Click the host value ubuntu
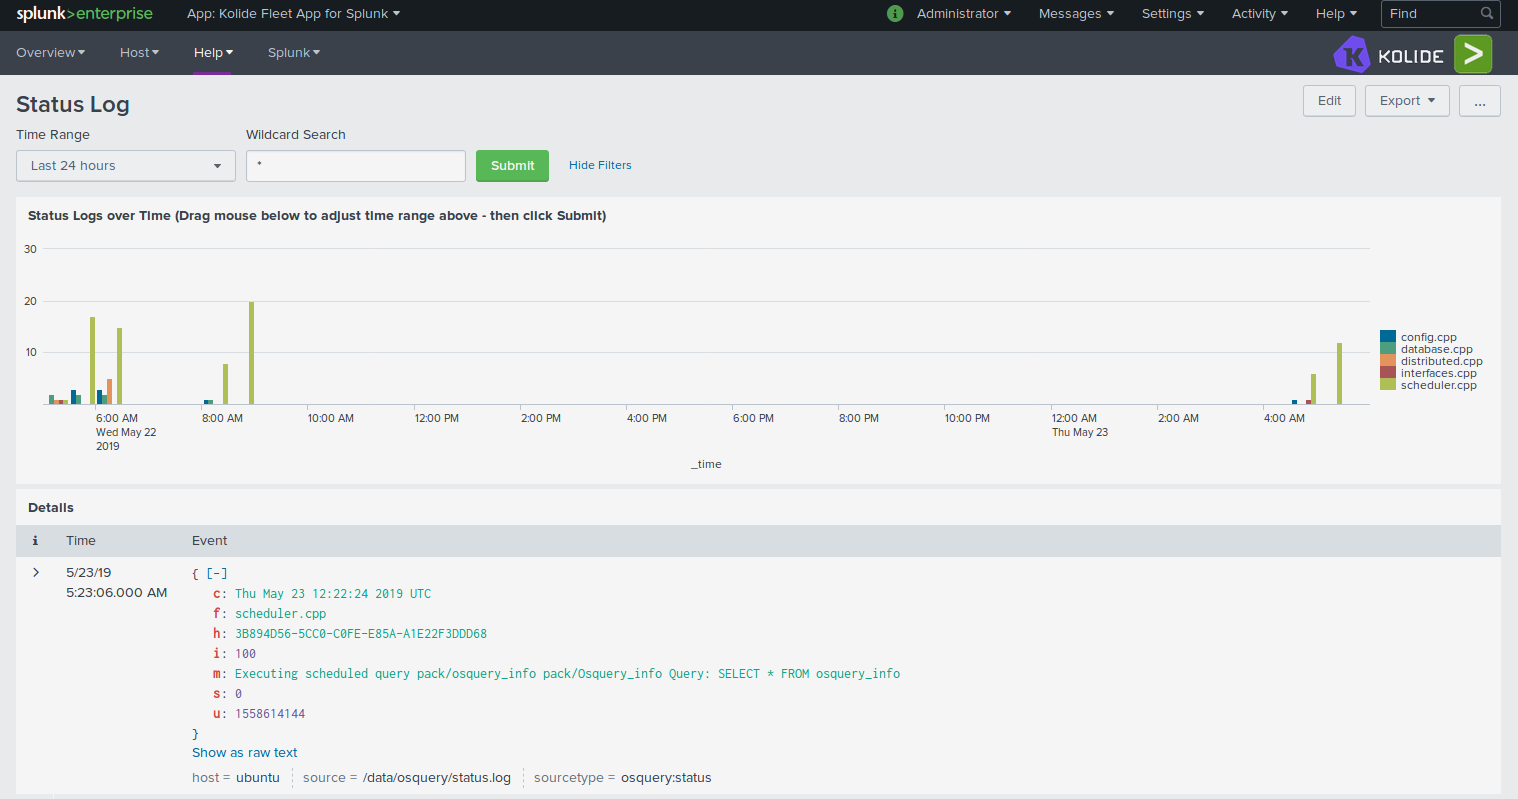Viewport: 1518px width, 799px height. pyautogui.click(x=258, y=778)
